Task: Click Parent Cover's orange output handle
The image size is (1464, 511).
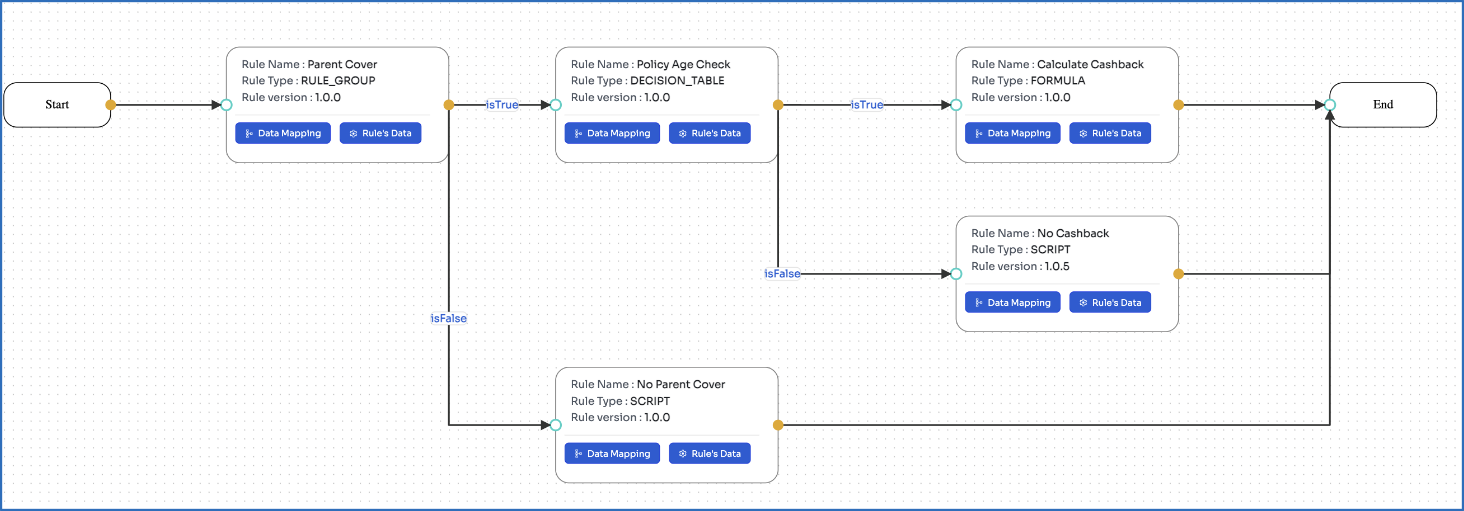Action: [x=449, y=104]
